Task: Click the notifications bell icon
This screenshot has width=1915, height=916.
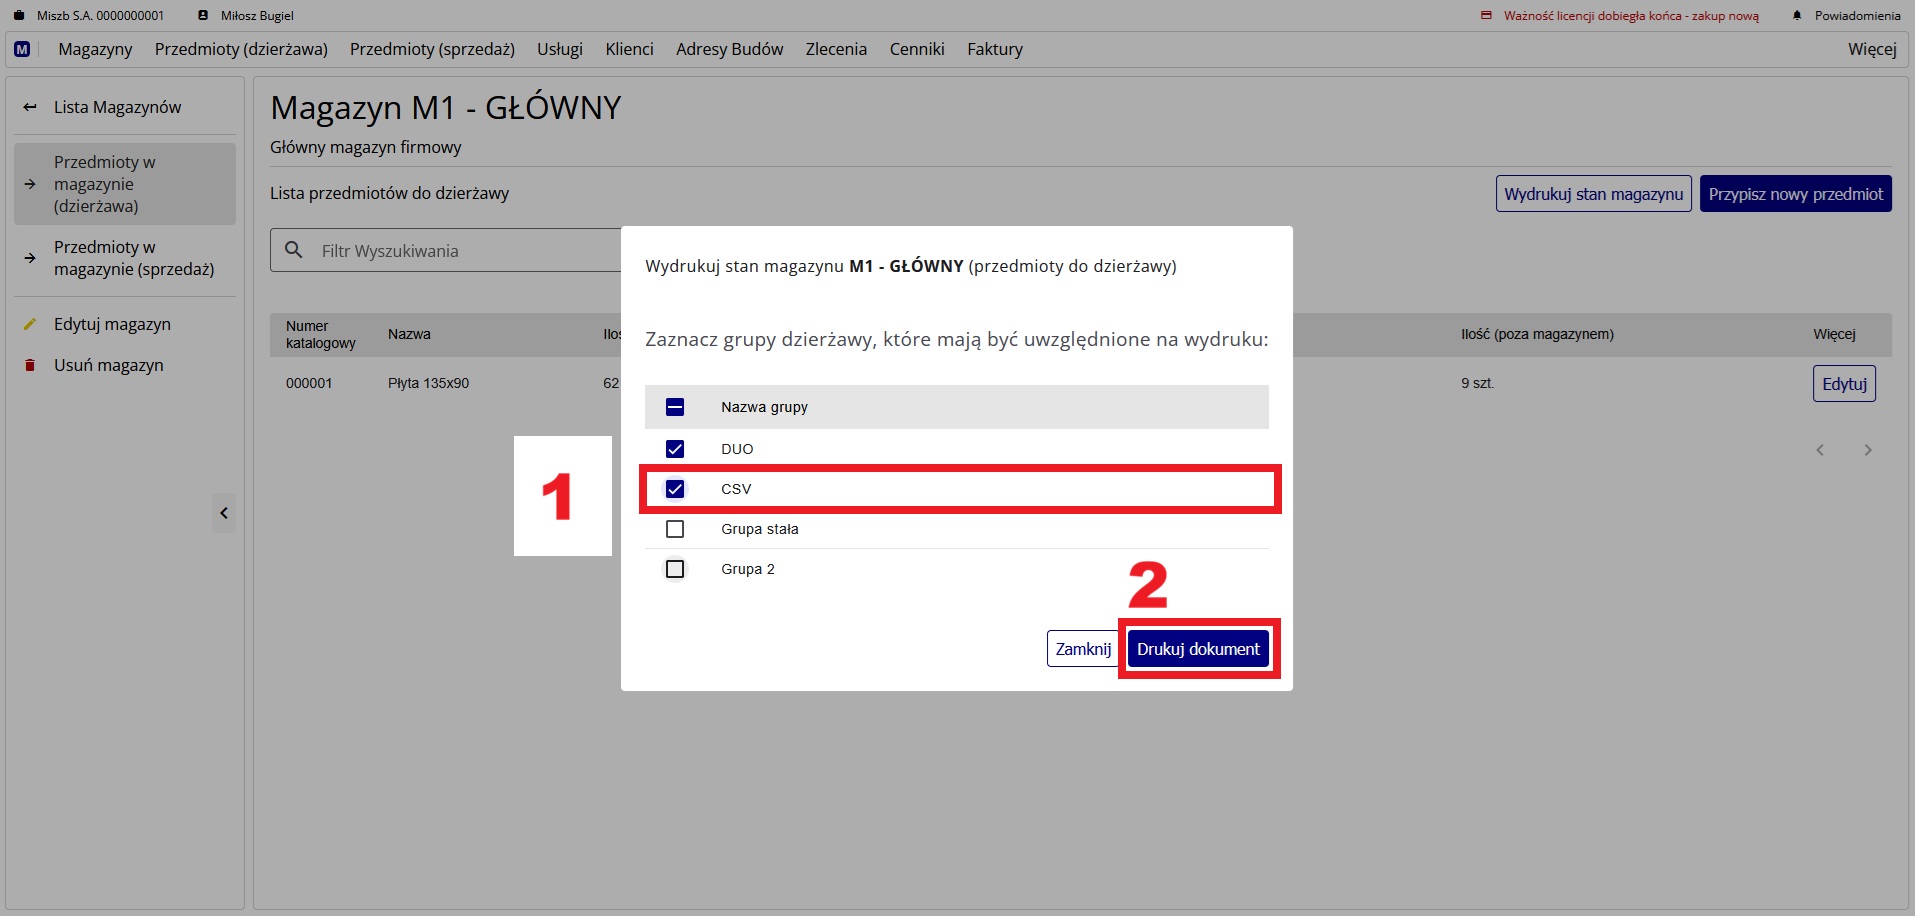Action: 1797,16
